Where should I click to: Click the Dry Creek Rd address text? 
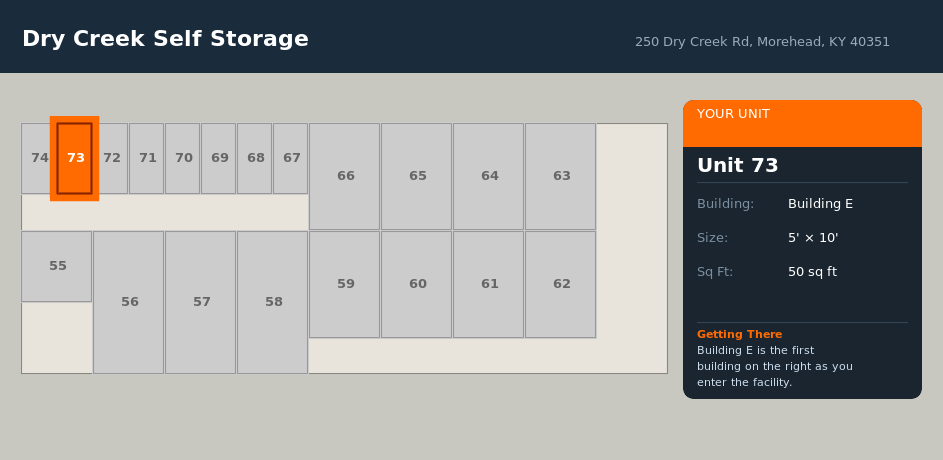pyautogui.click(x=762, y=42)
